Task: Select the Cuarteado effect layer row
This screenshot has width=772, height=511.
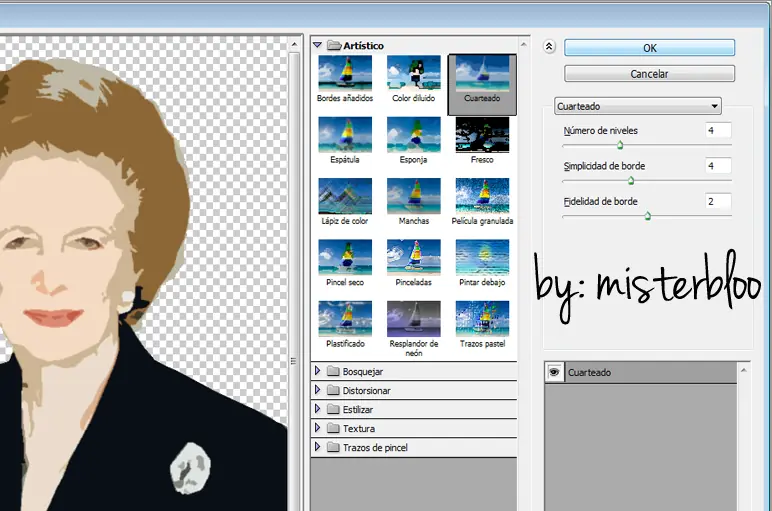Action: point(641,373)
